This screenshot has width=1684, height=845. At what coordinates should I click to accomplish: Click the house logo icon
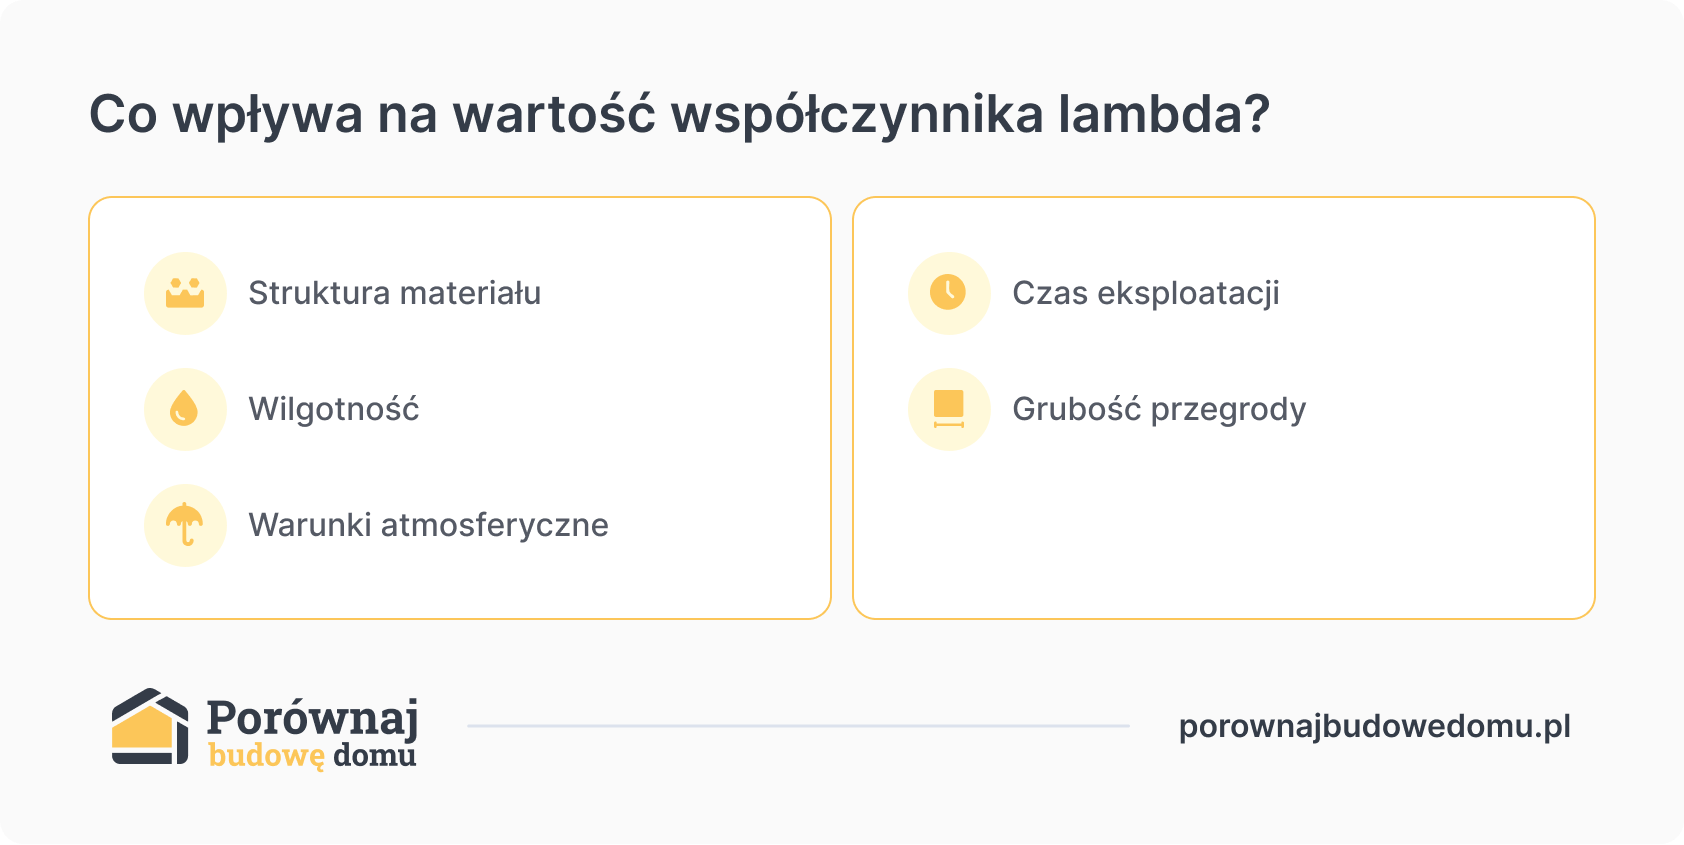click(x=150, y=727)
